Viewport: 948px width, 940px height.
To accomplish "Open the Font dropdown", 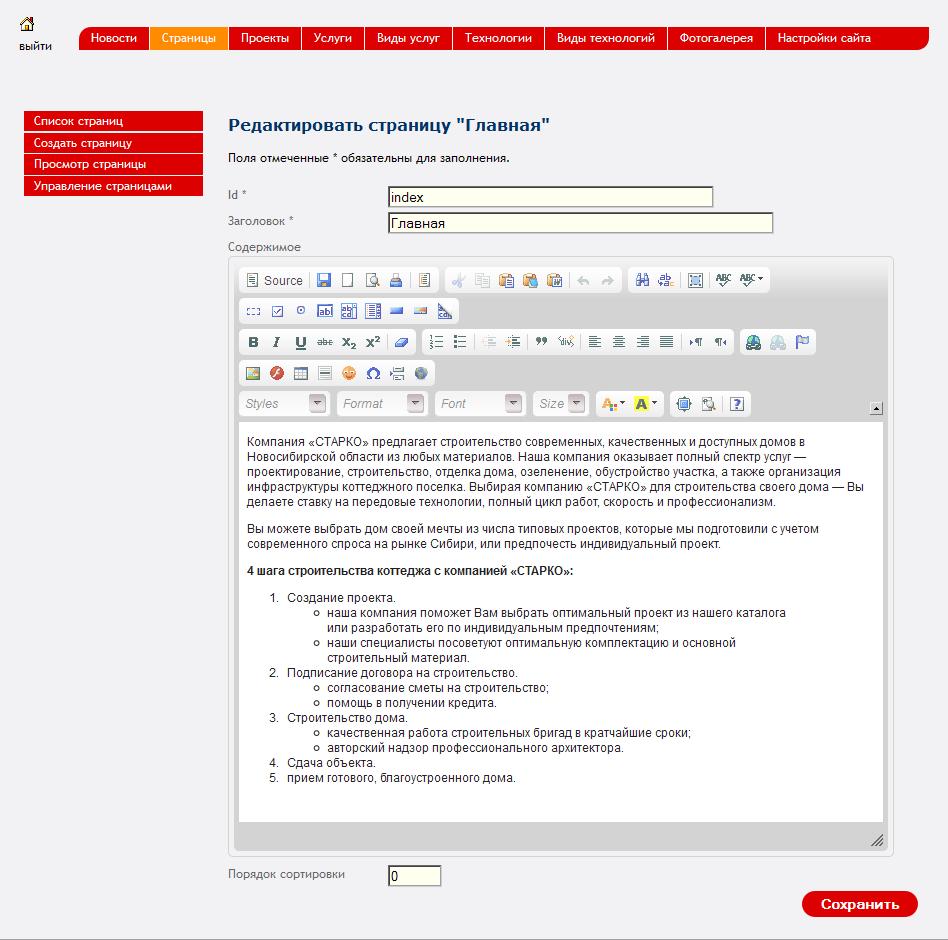I will click(x=480, y=403).
